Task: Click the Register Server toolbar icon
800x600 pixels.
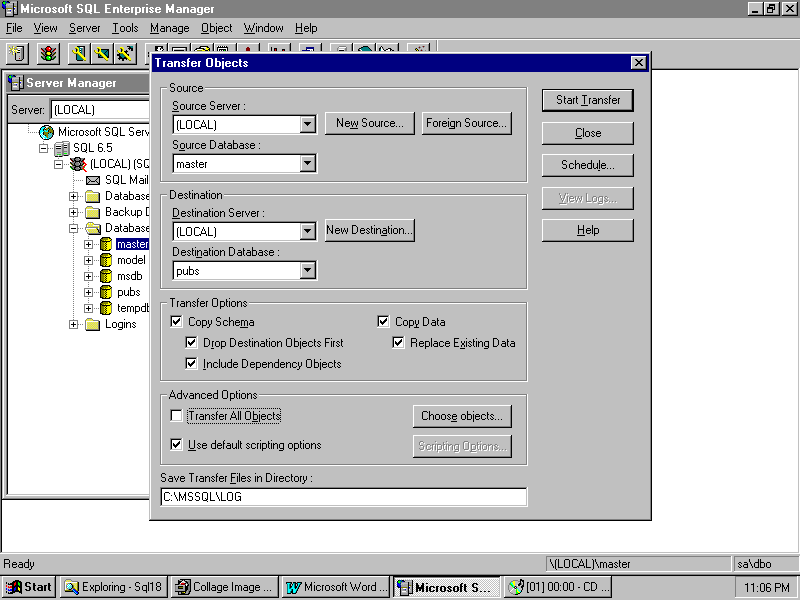Action: (x=18, y=53)
